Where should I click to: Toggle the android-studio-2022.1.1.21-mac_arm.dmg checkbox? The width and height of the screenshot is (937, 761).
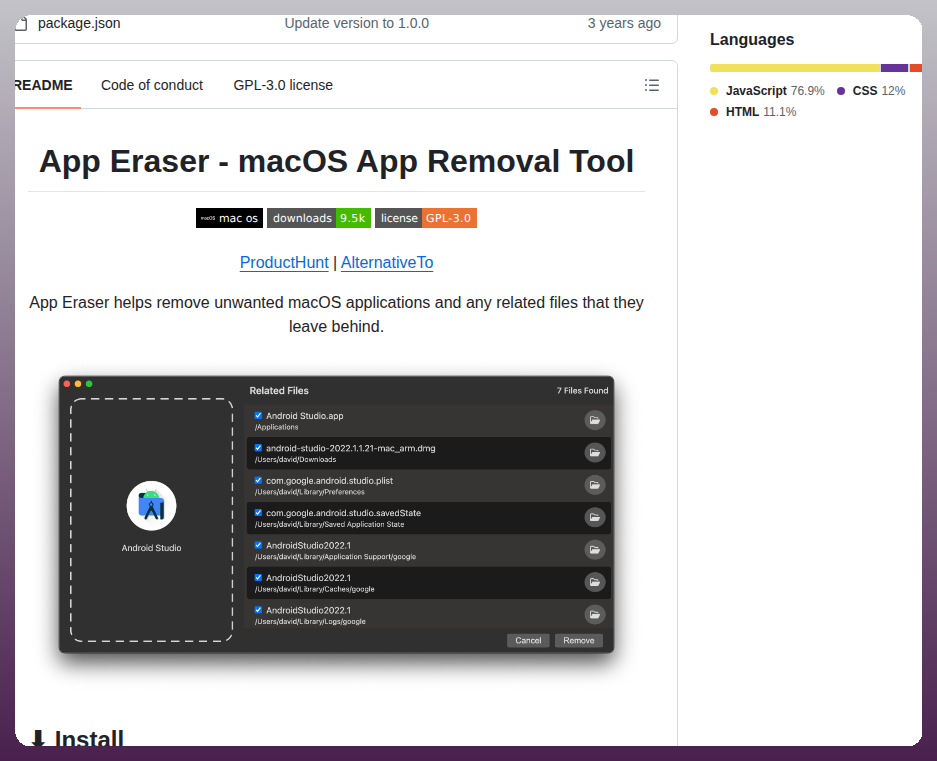[258, 448]
